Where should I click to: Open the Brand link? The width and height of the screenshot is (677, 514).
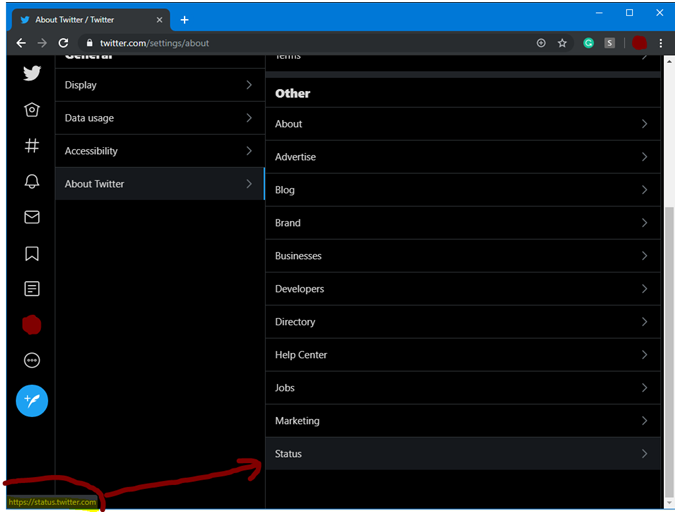(x=463, y=223)
